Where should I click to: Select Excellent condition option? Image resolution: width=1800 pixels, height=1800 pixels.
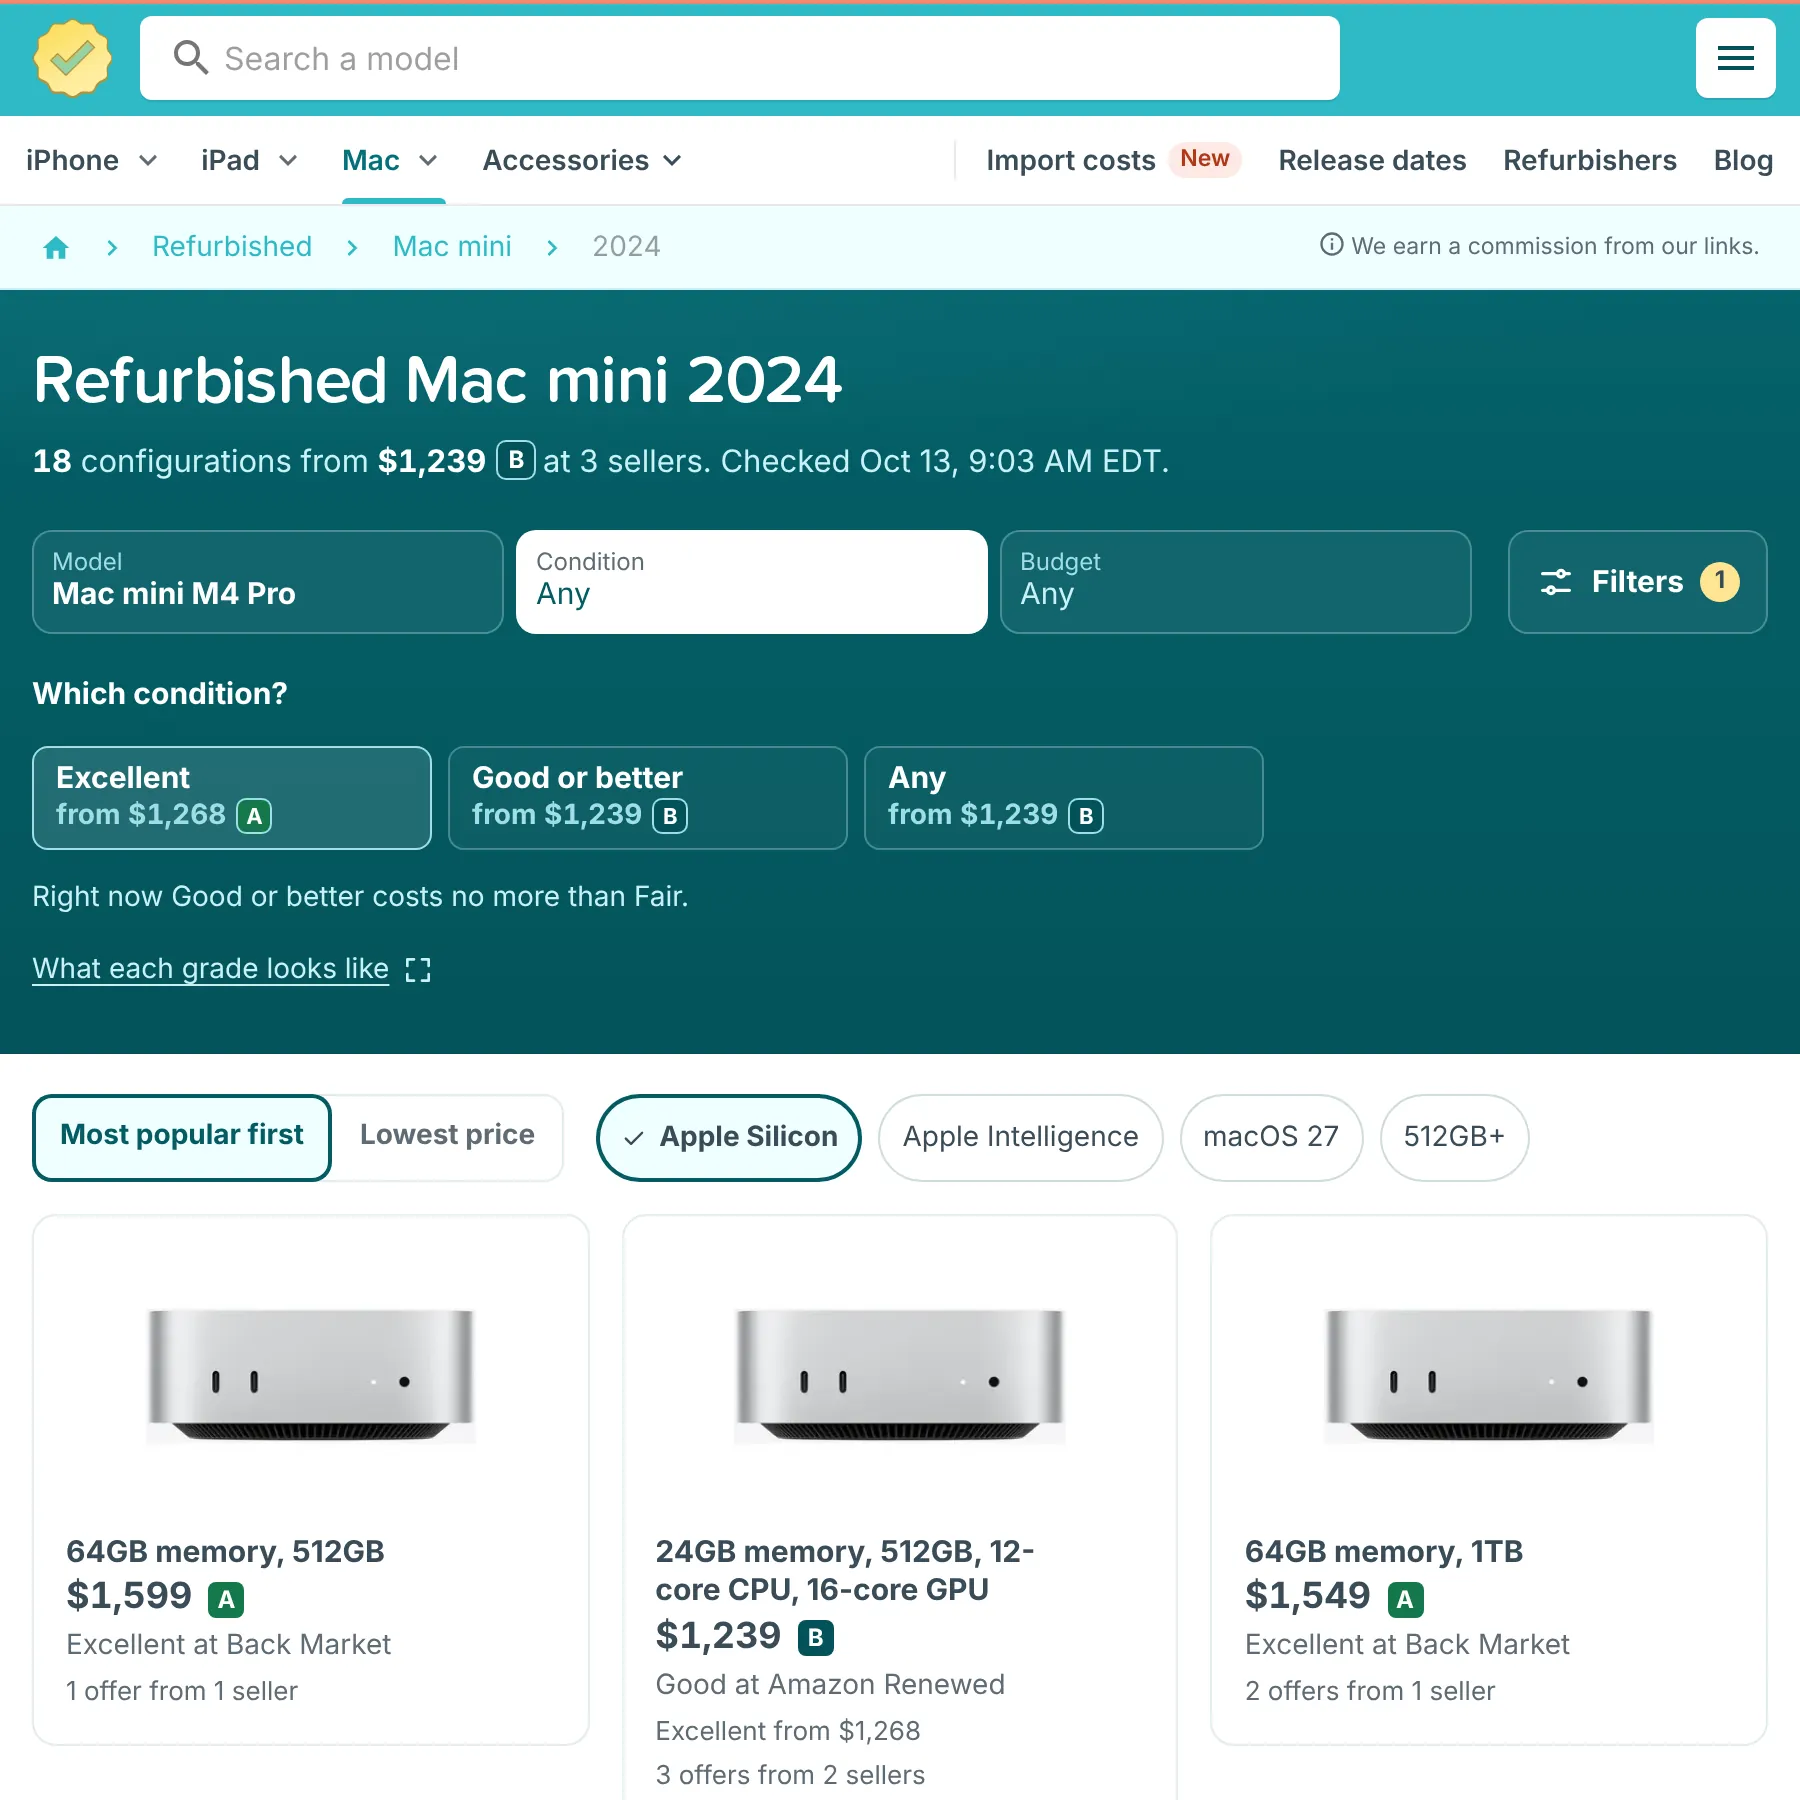click(232, 798)
